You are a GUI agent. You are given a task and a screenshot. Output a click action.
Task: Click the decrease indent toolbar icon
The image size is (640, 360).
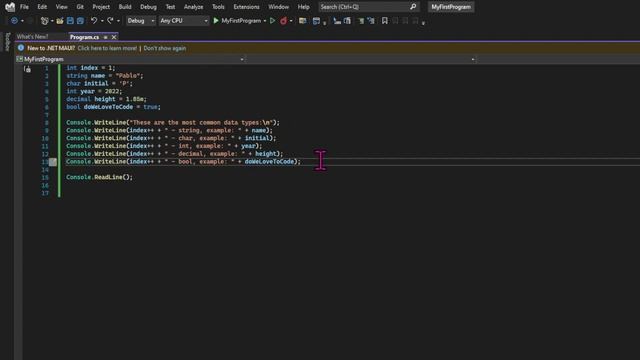click(337, 21)
